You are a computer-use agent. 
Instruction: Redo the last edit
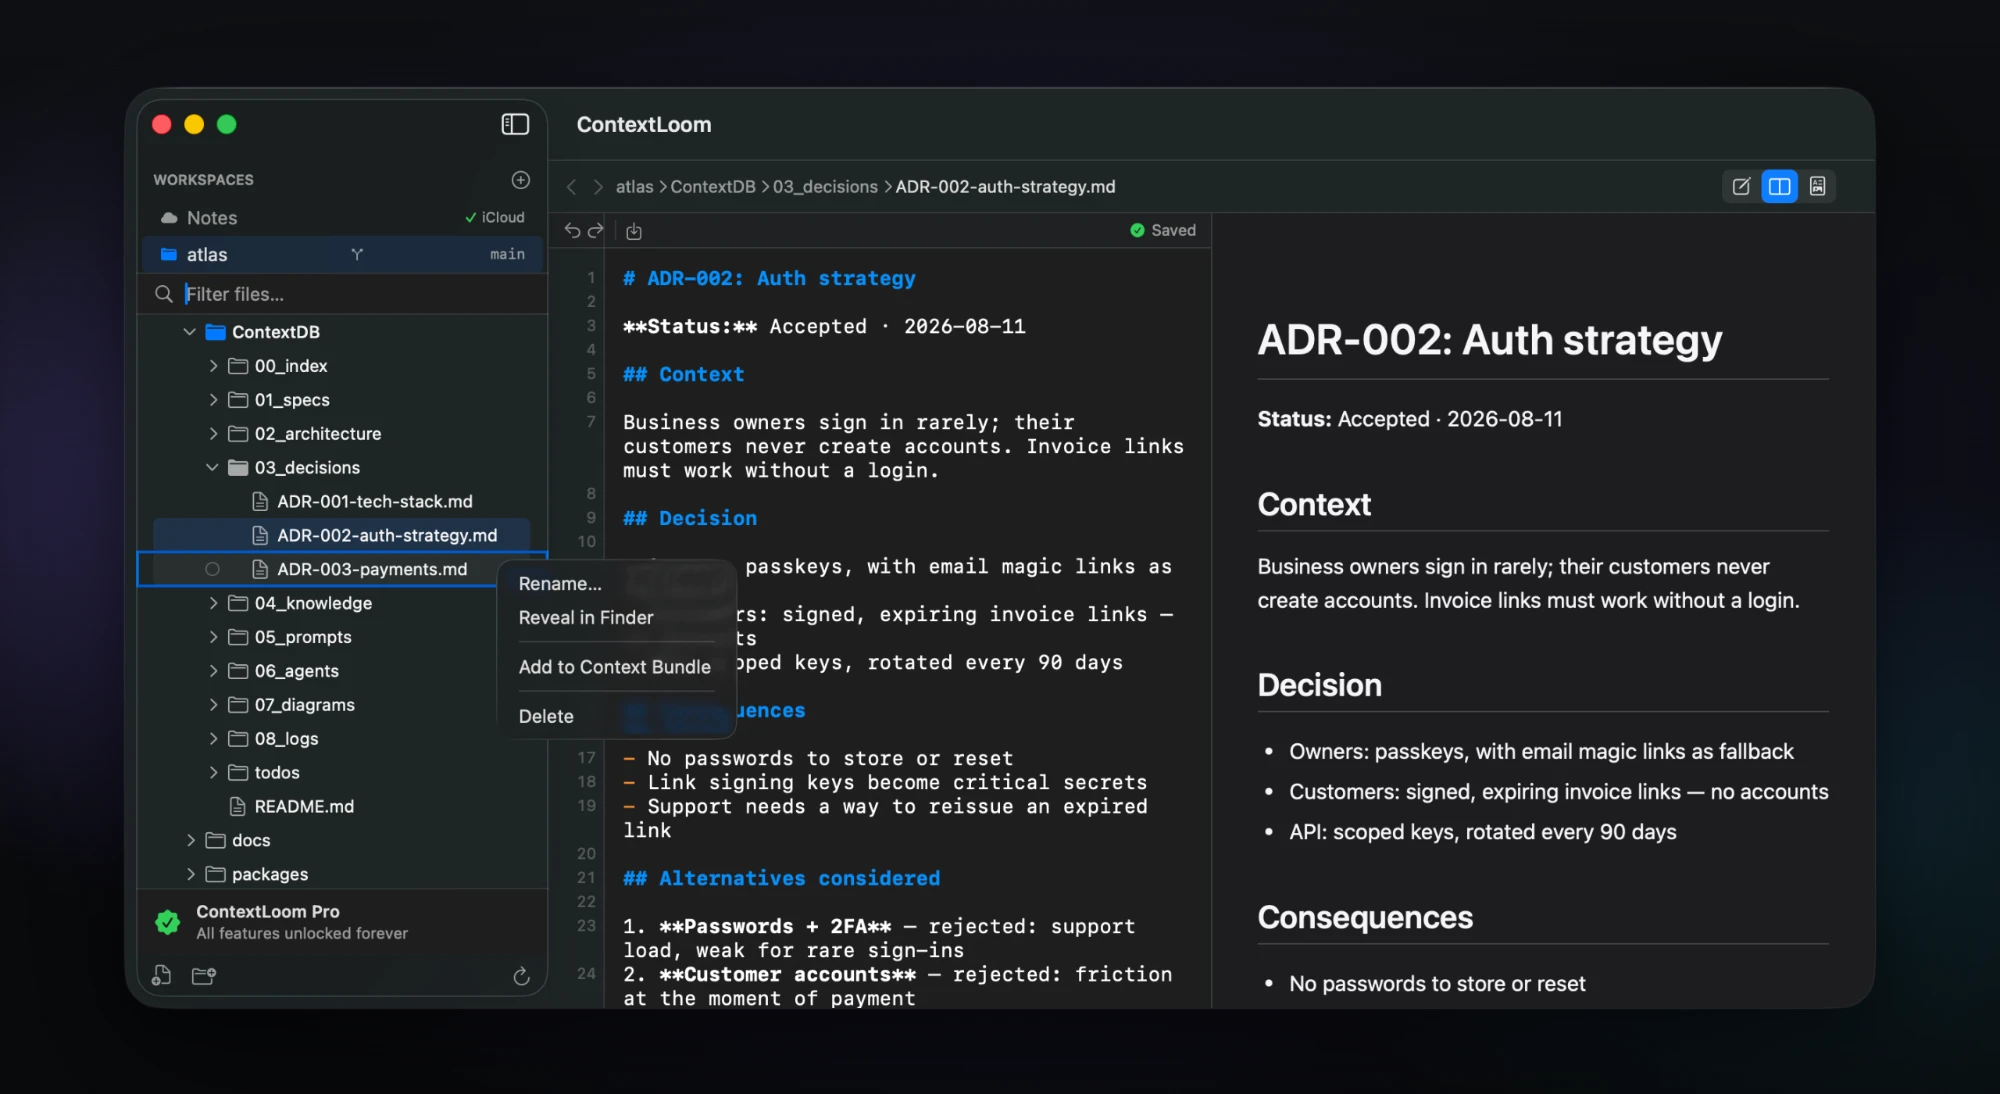coord(596,231)
